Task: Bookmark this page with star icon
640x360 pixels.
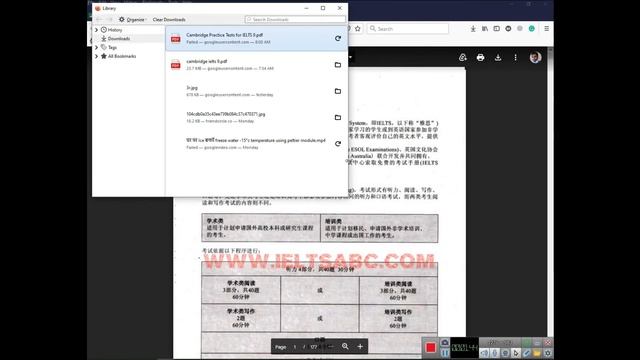Action: pyautogui.click(x=358, y=29)
